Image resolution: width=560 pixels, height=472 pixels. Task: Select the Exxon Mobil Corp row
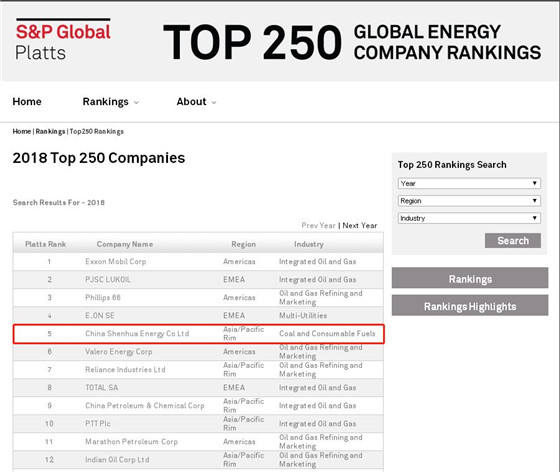(198, 262)
